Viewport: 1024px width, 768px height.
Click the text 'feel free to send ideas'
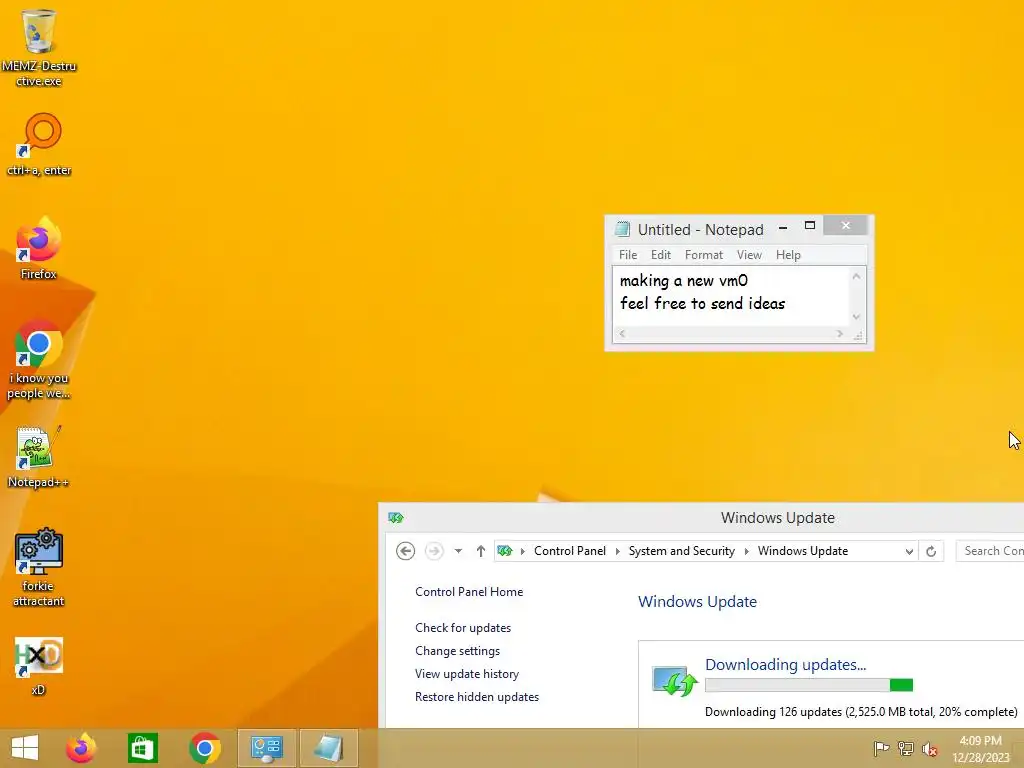[702, 304]
